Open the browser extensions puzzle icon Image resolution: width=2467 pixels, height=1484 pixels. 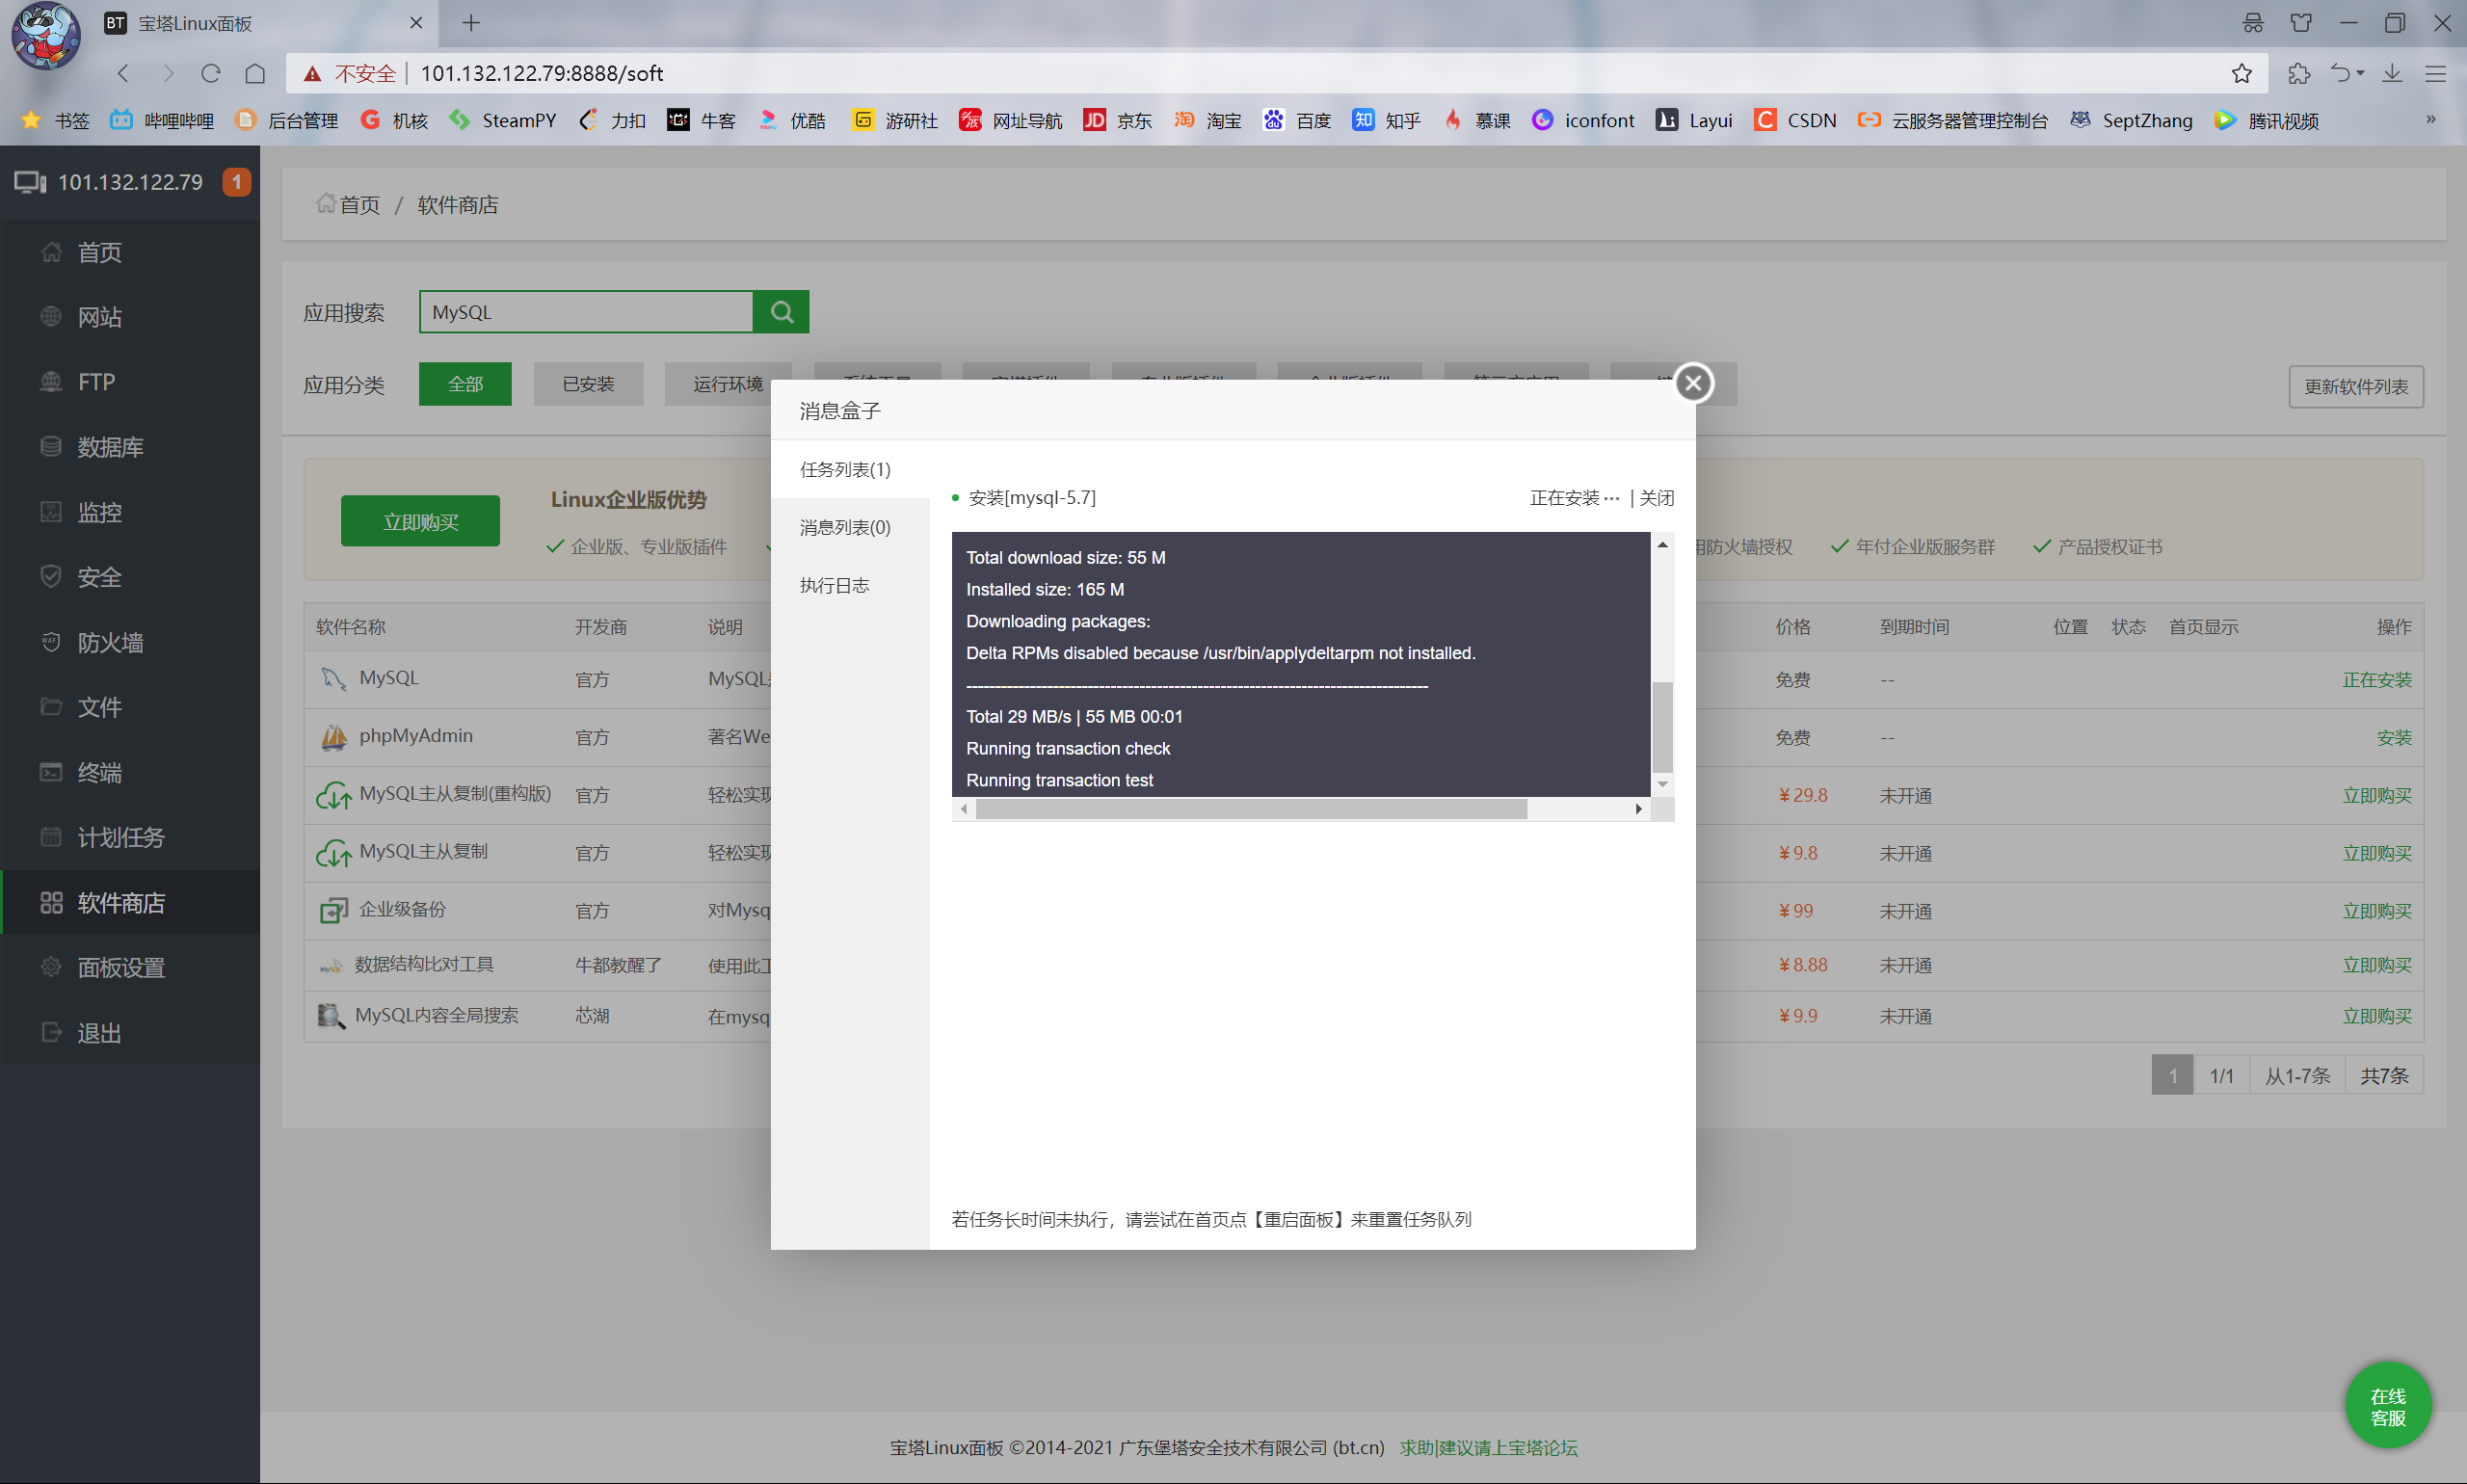[2298, 73]
